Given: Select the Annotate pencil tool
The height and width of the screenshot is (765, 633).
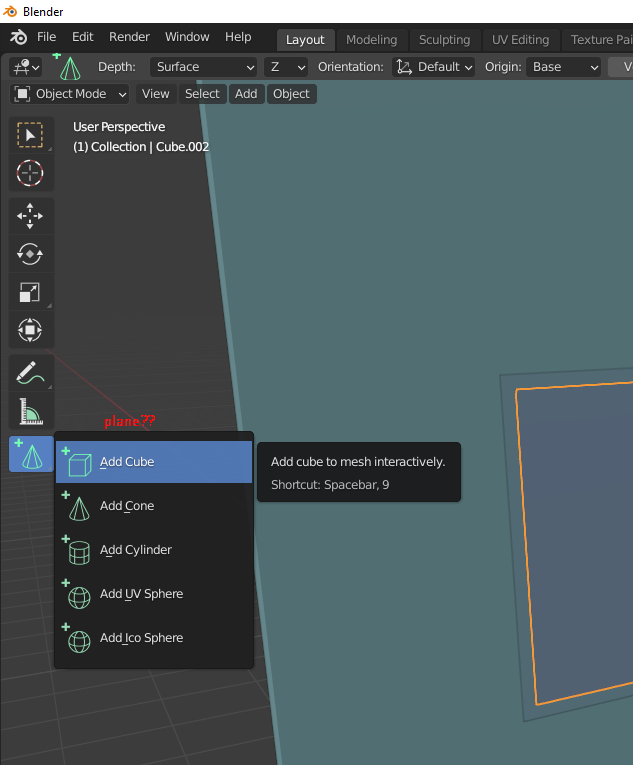Looking at the screenshot, I should coord(31,373).
